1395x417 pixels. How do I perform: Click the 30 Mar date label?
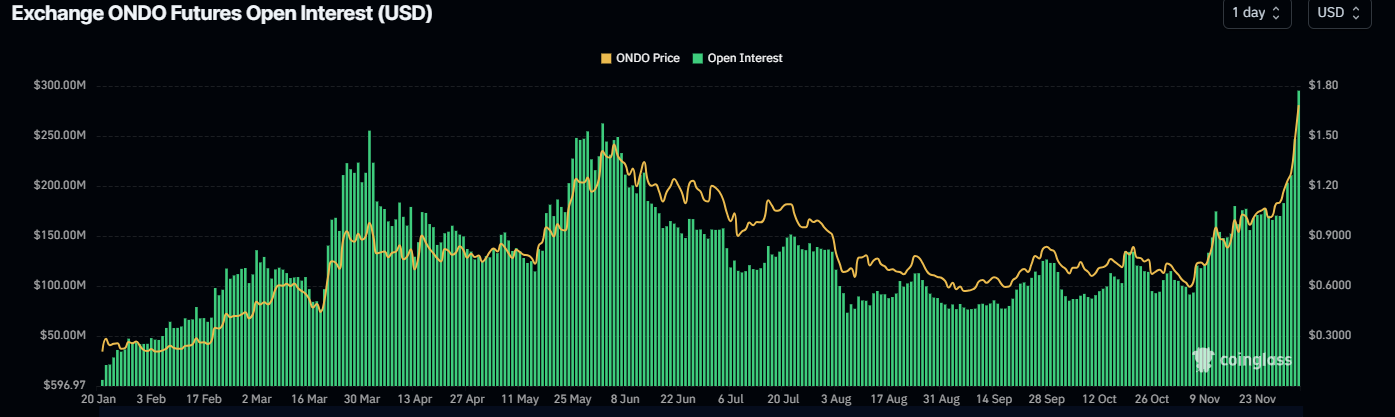[362, 398]
